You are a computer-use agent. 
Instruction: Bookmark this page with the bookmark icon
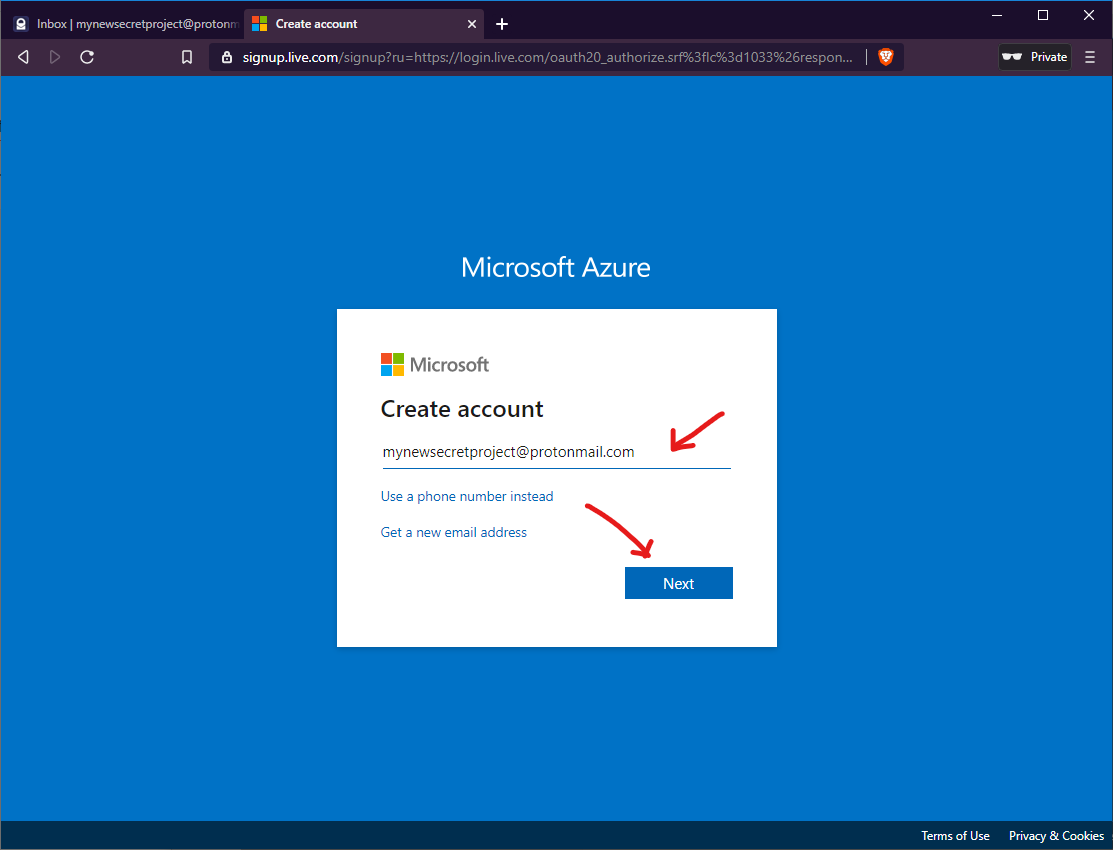(x=187, y=57)
